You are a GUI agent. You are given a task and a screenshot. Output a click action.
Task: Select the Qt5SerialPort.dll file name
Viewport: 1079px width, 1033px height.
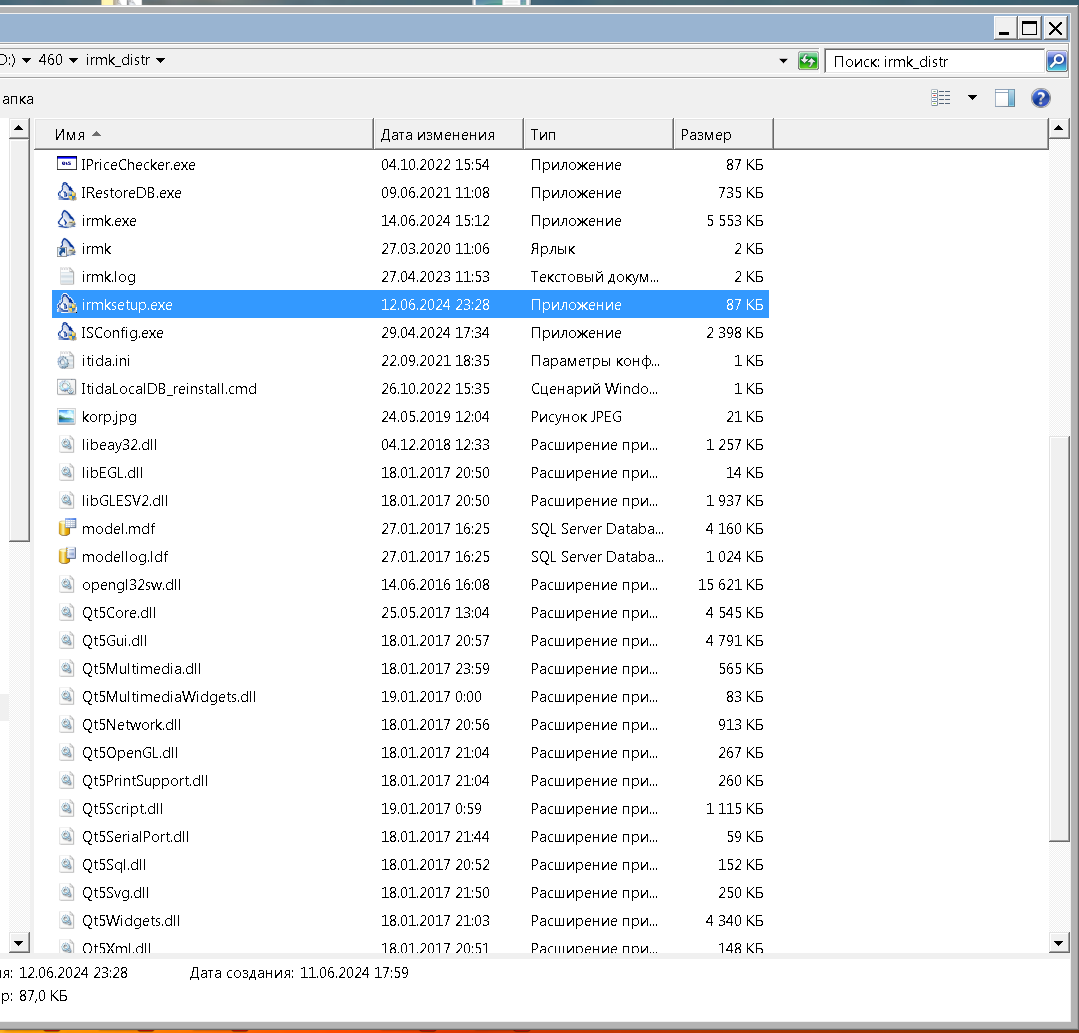(136, 836)
